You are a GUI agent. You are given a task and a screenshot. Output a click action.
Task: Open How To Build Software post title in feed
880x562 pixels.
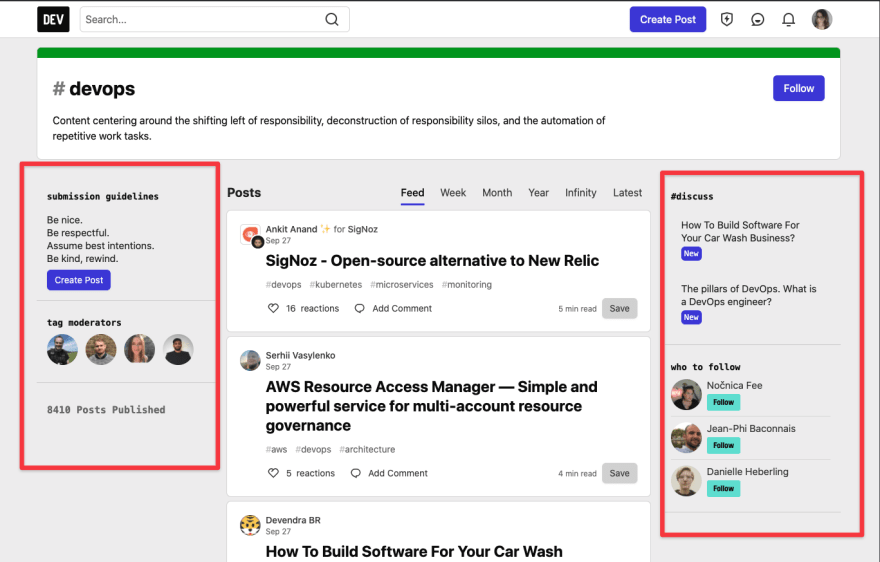tap(414, 551)
